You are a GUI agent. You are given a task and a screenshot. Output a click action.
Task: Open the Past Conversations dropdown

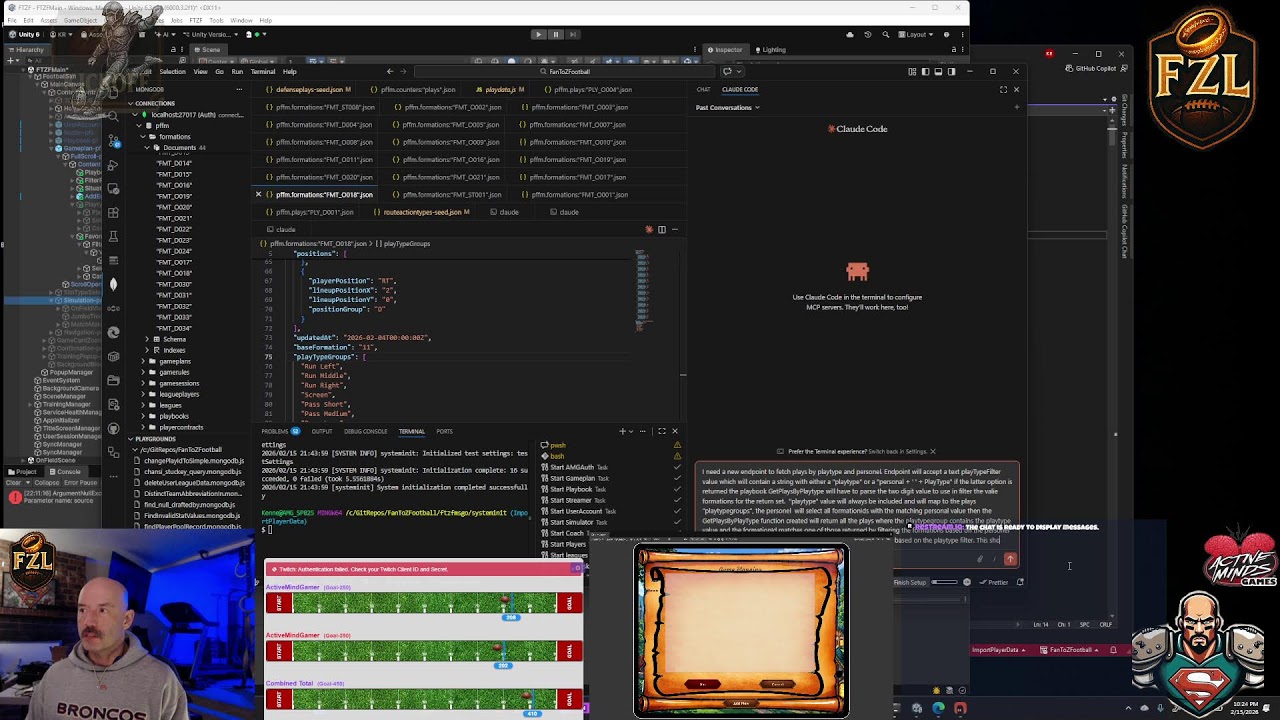coord(728,107)
